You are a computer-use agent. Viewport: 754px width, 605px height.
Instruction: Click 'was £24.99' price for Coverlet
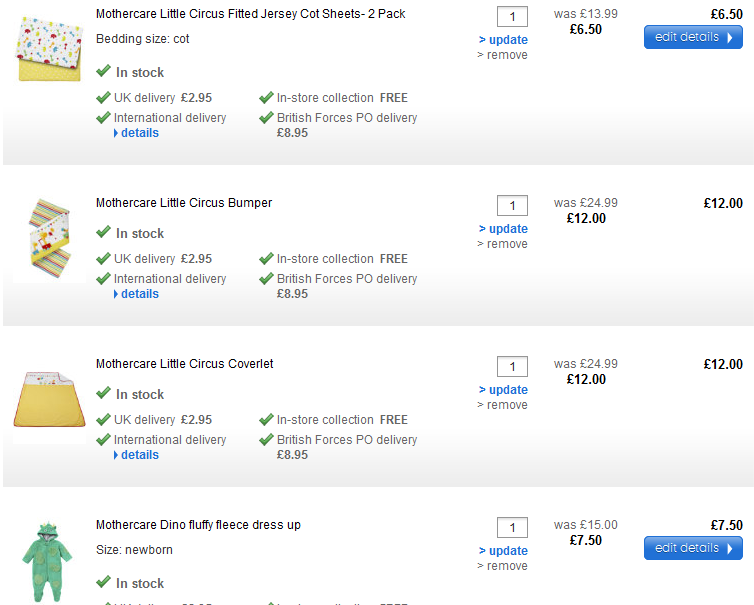pyautogui.click(x=586, y=364)
